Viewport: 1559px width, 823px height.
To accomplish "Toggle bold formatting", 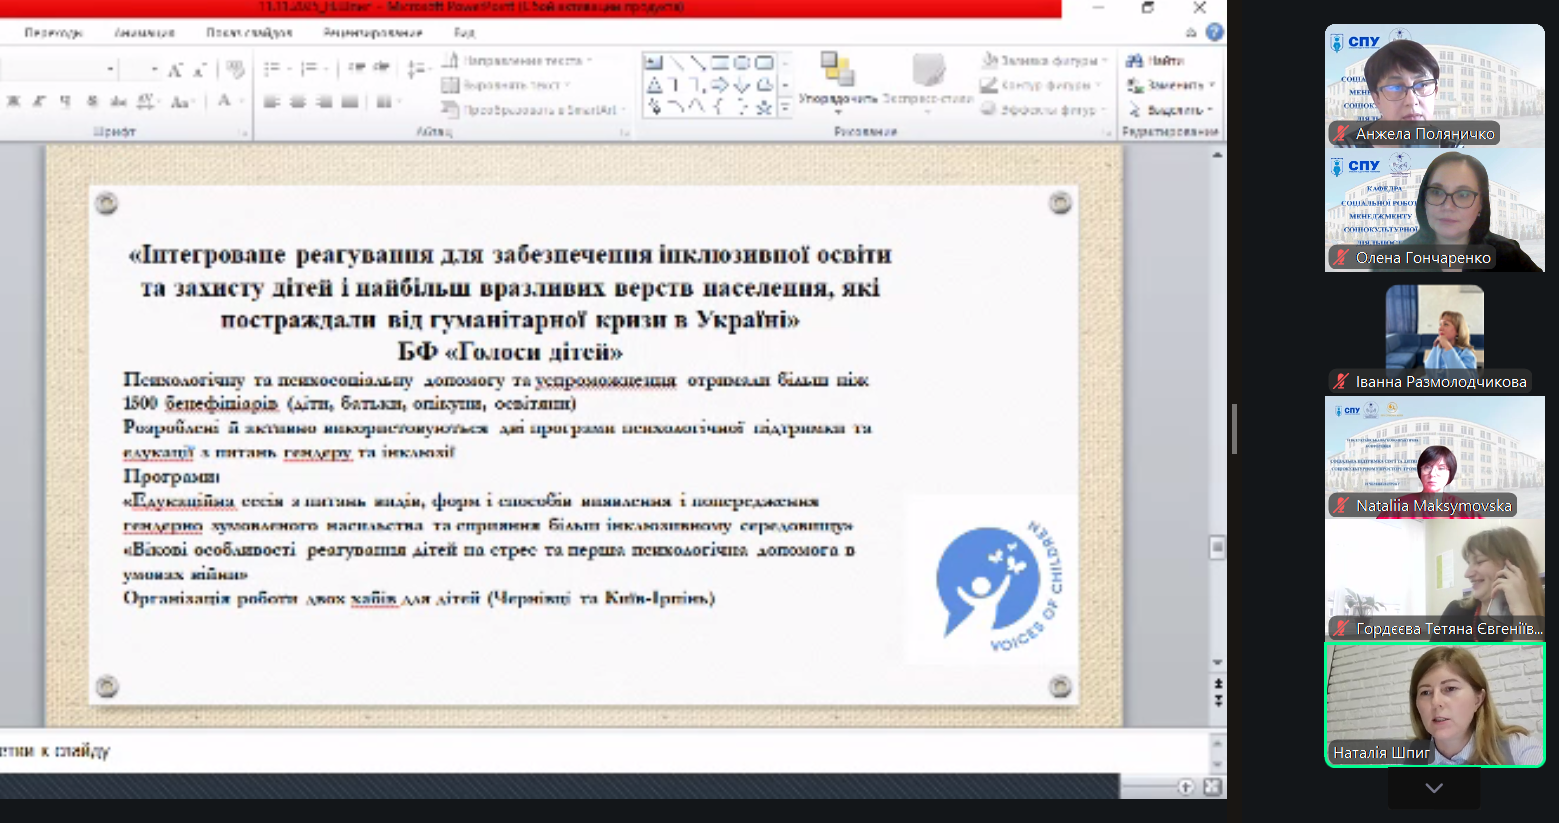I will (14, 101).
